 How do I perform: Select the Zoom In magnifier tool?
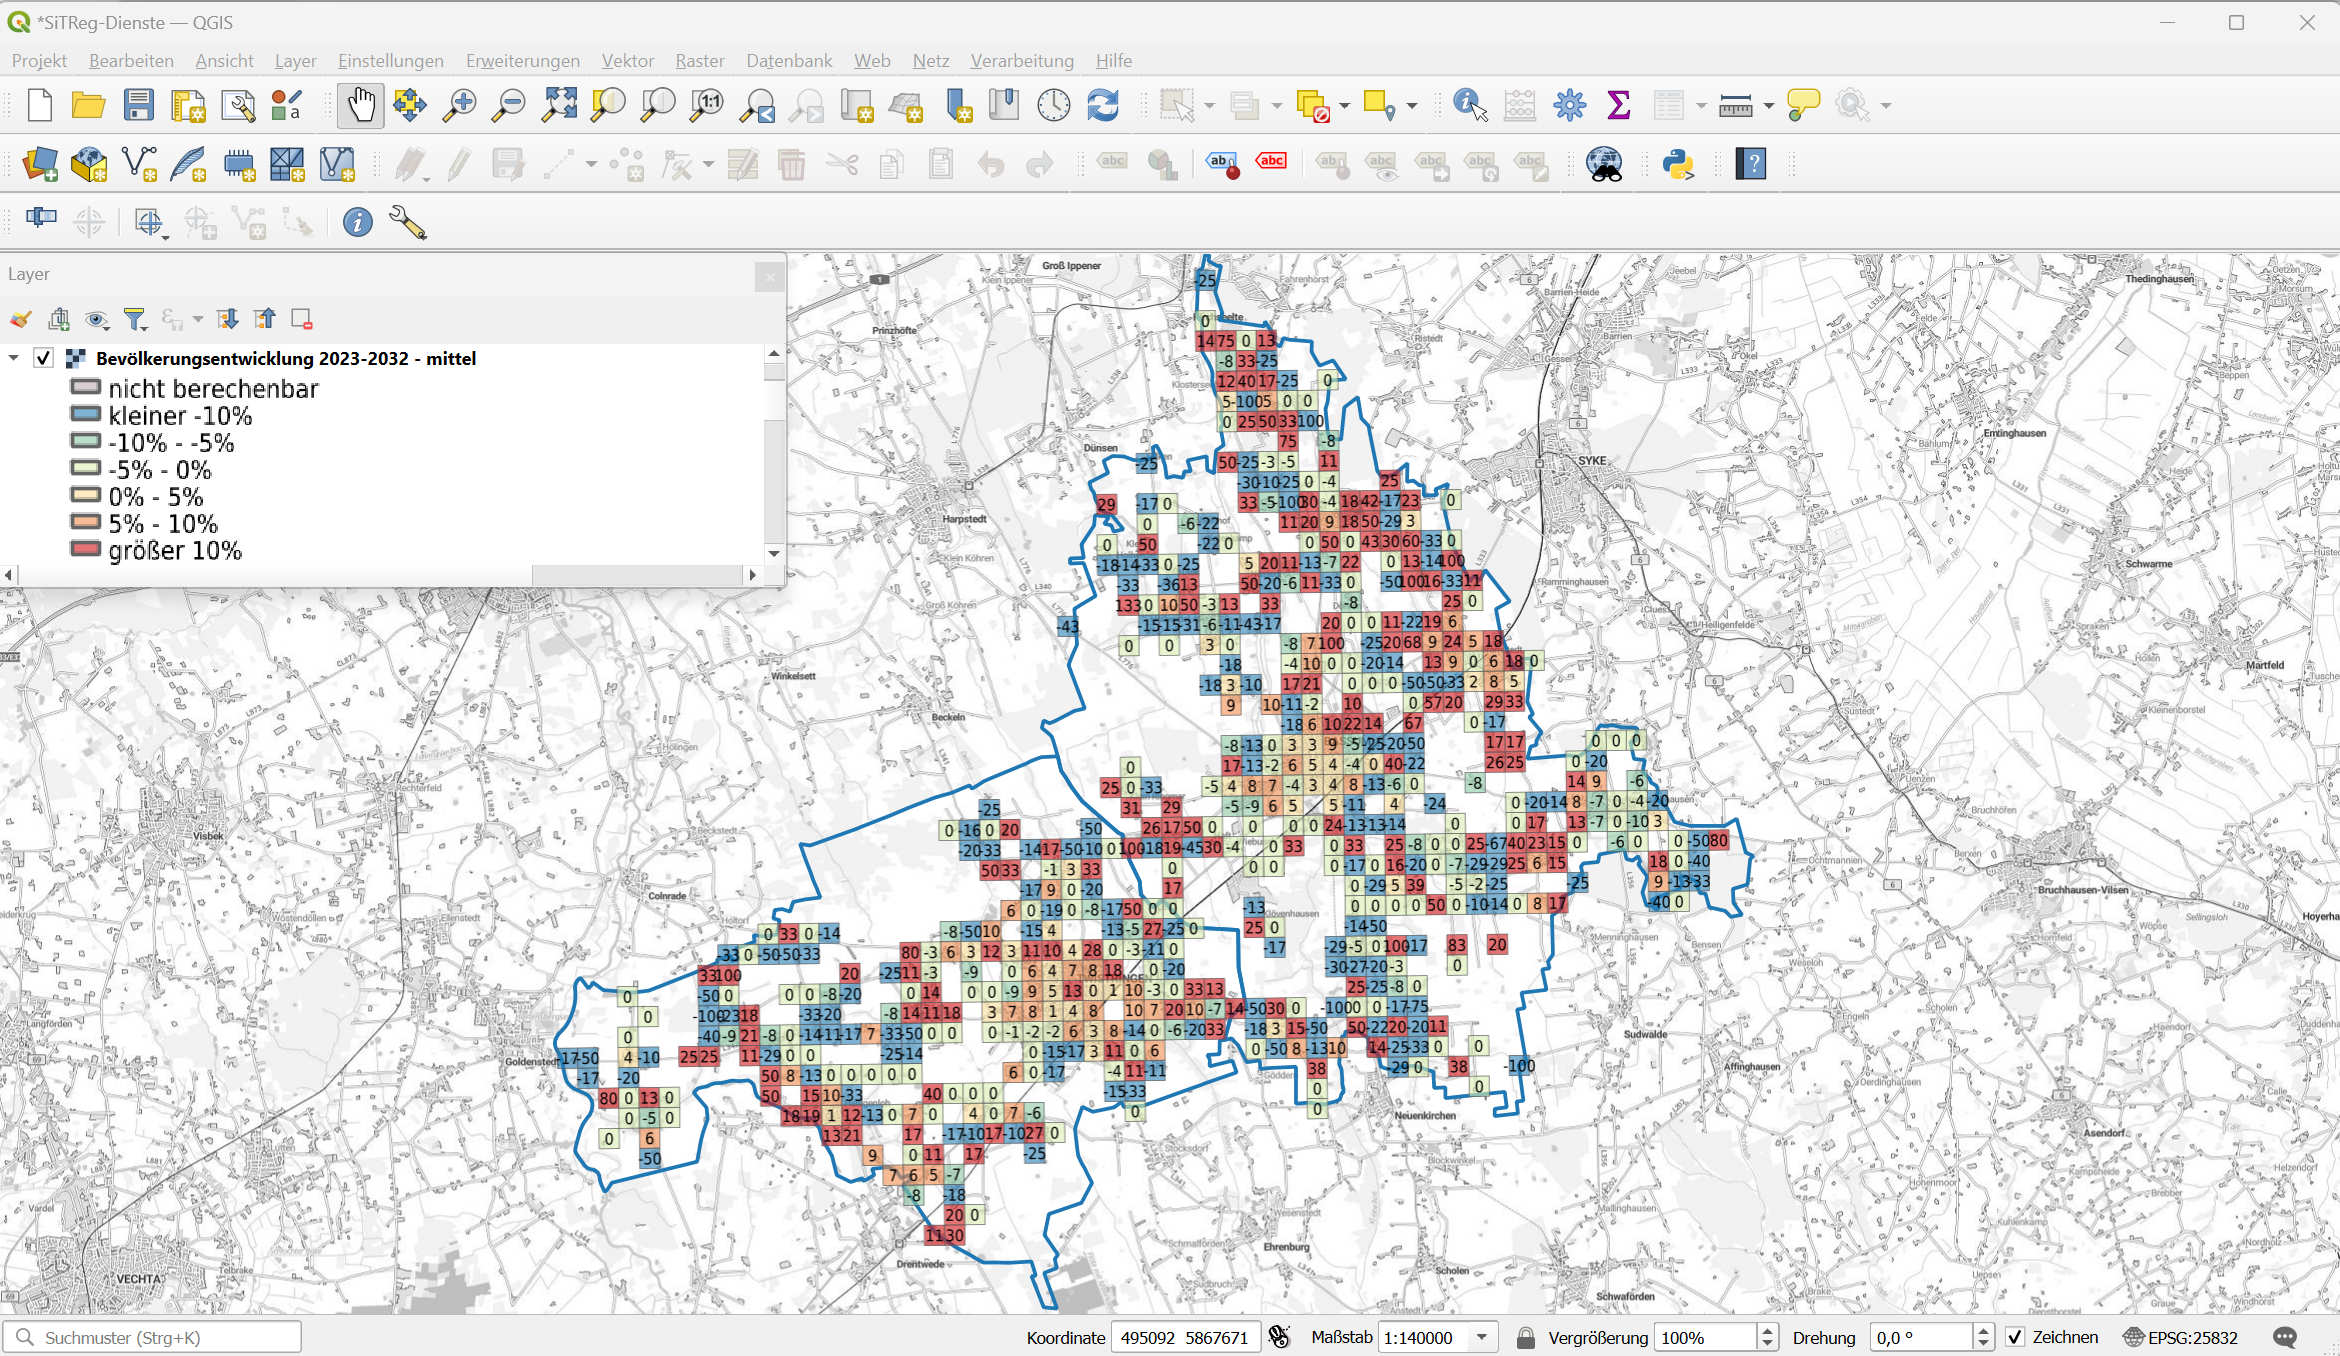[x=459, y=105]
